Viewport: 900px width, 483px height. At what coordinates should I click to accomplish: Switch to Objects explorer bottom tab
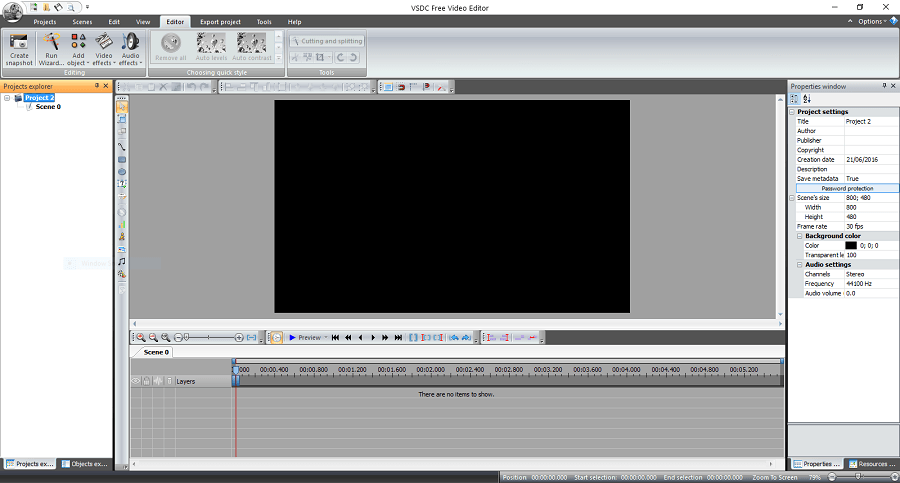tap(85, 463)
